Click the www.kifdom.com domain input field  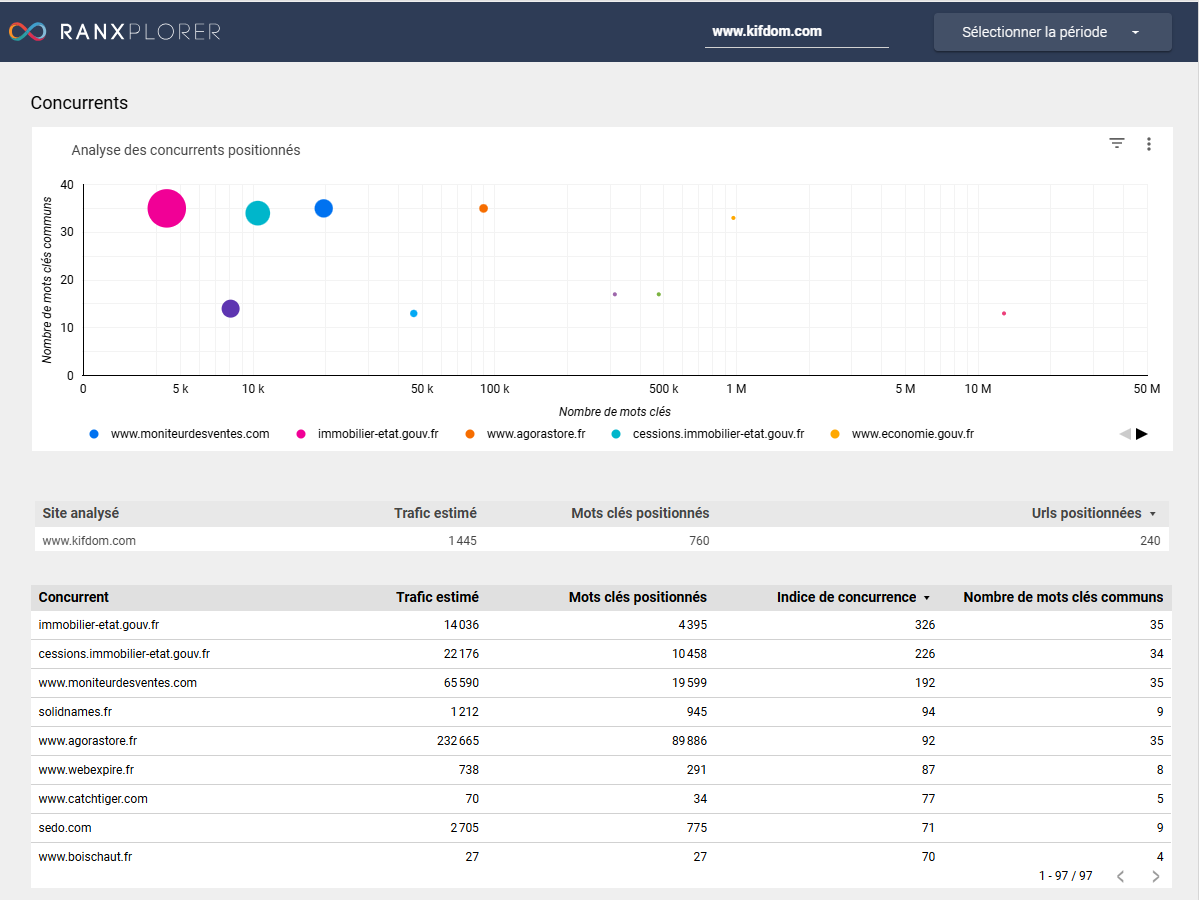pos(796,31)
